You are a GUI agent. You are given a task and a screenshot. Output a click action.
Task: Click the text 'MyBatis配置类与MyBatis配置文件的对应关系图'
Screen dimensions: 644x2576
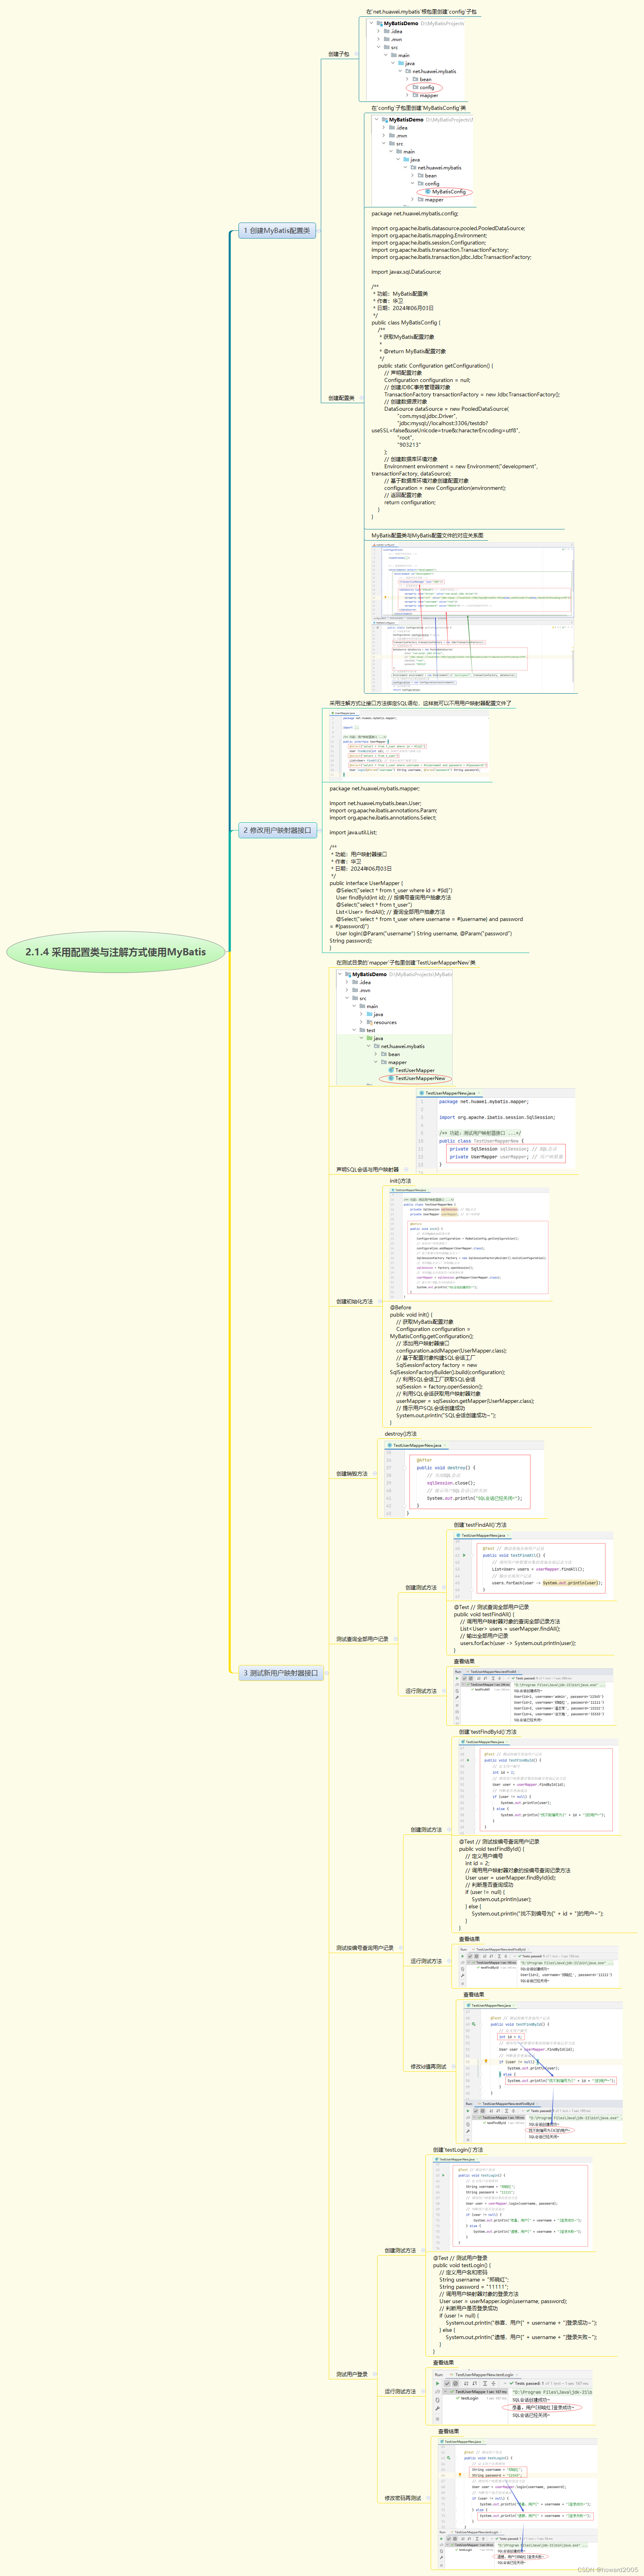[x=427, y=536]
